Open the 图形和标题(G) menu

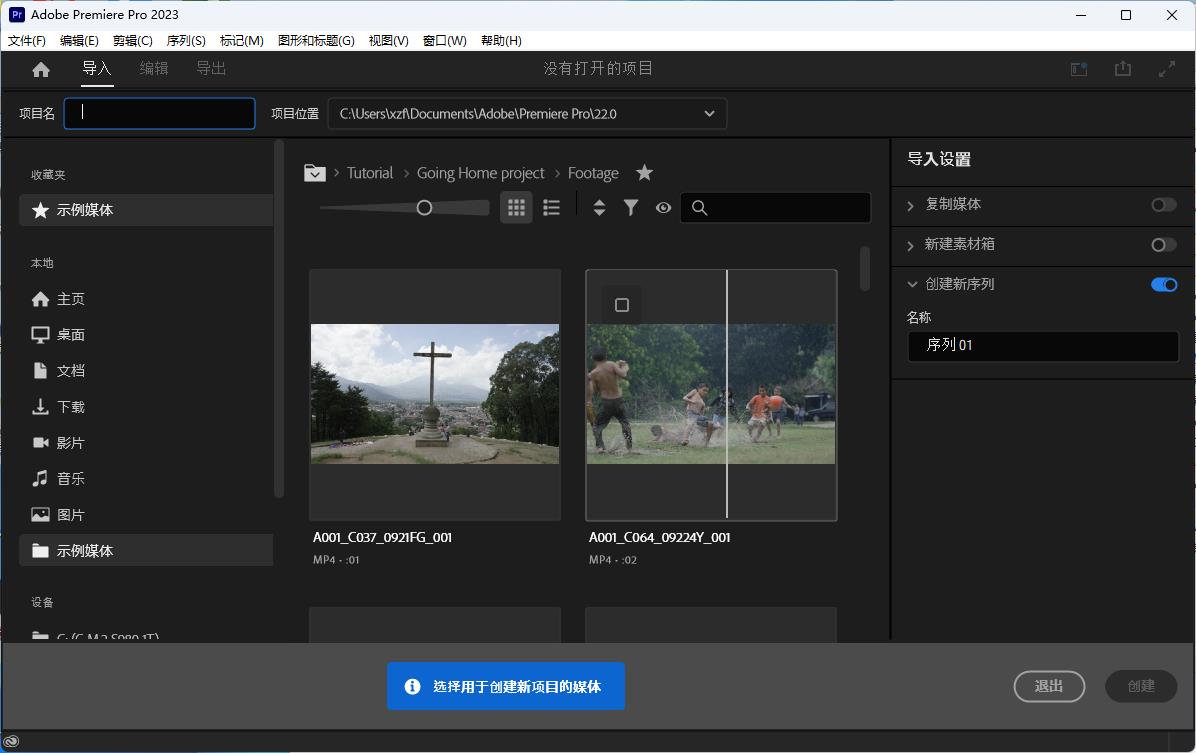(317, 40)
